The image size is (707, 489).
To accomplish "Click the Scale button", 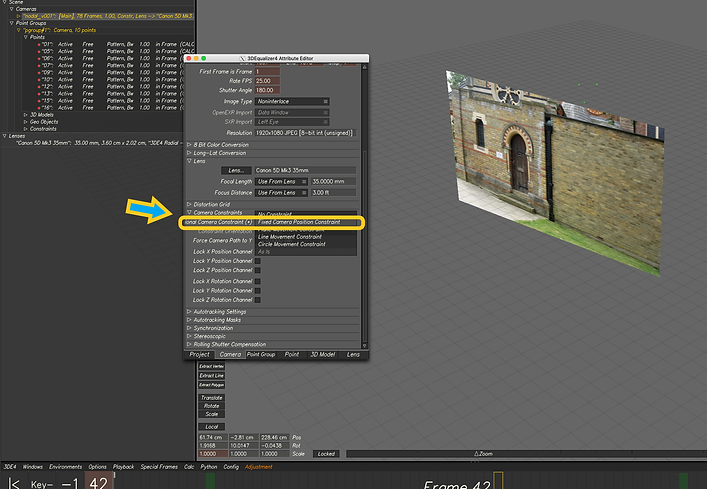I will pyautogui.click(x=211, y=414).
